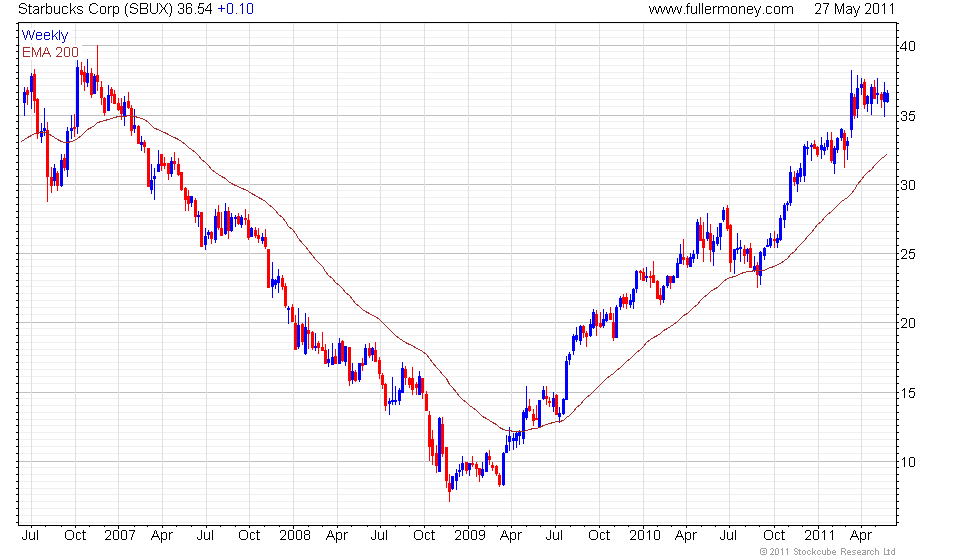Click the 30 price level label
Viewport: 980px width, 560px height.
point(906,185)
